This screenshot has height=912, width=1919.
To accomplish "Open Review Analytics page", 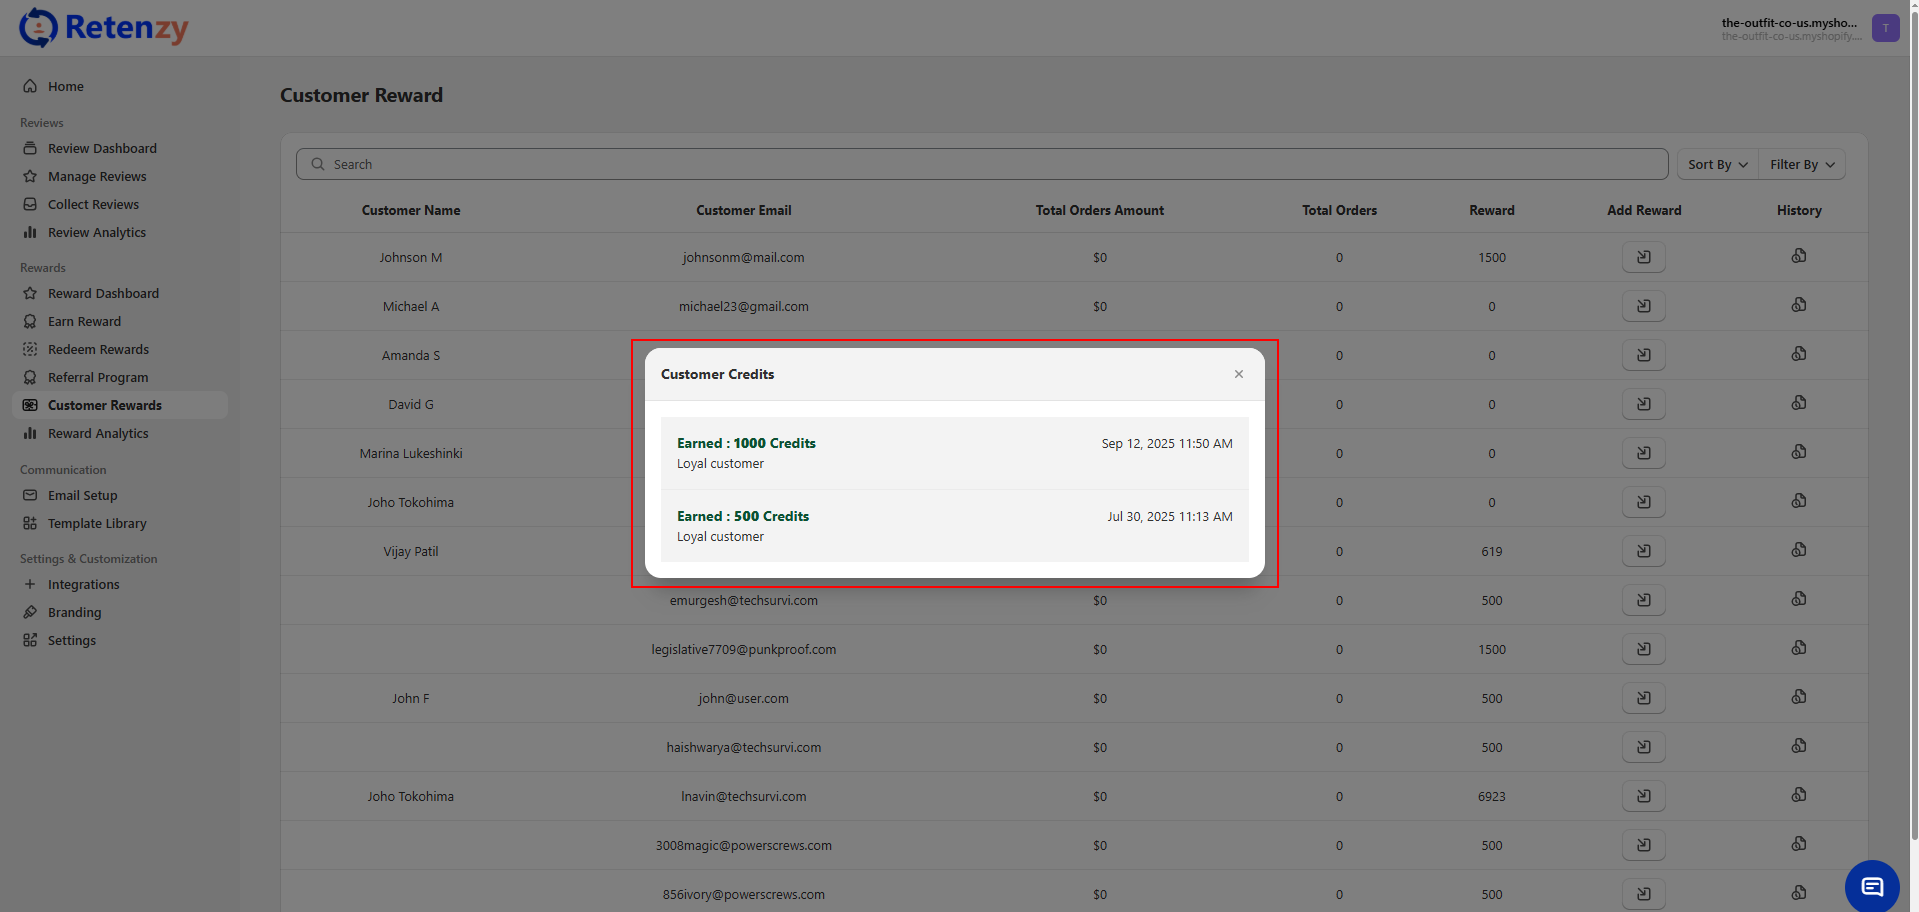I will [96, 233].
